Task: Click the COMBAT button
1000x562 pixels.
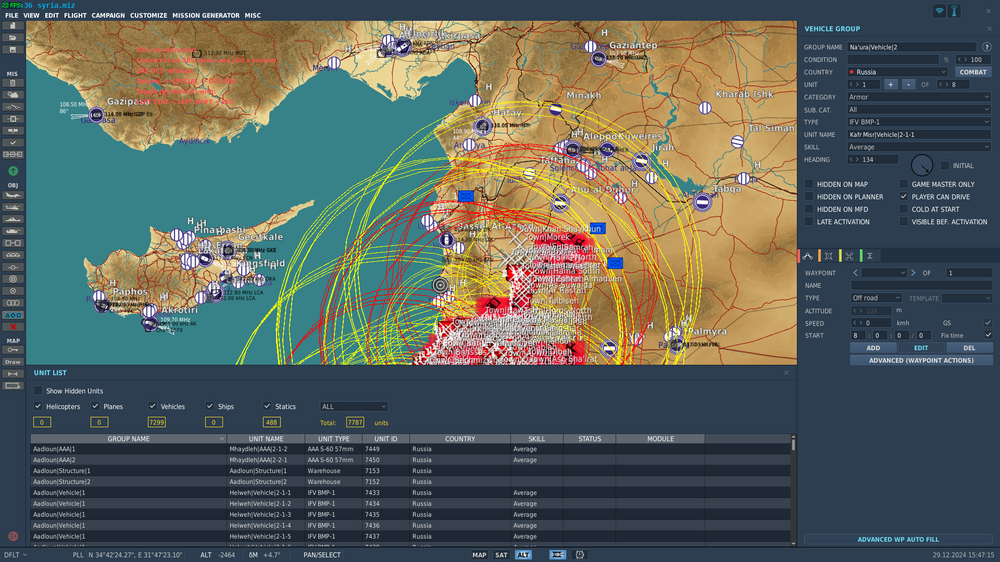Action: click(x=973, y=72)
